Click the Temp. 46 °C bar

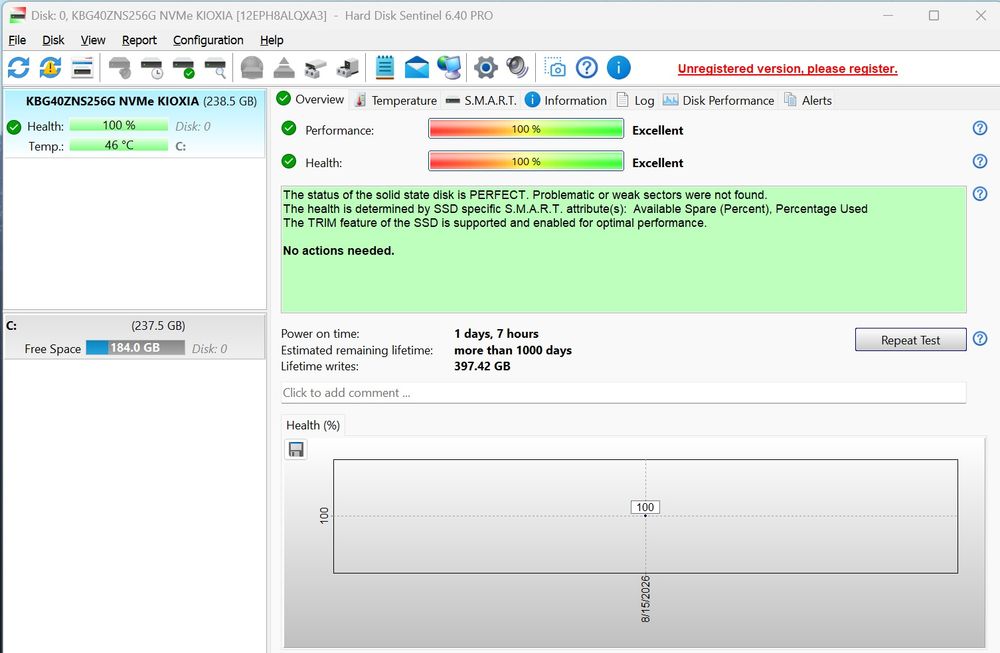[x=119, y=145]
